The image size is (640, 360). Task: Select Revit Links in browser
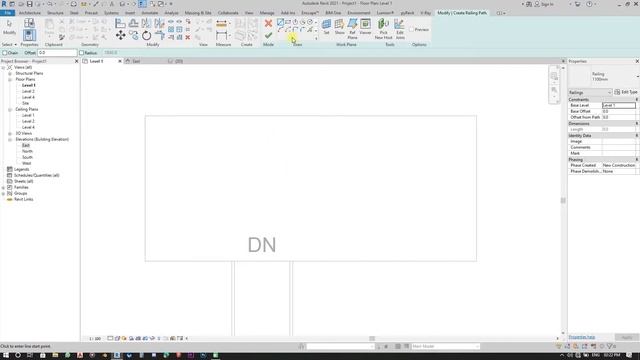[x=24, y=200]
